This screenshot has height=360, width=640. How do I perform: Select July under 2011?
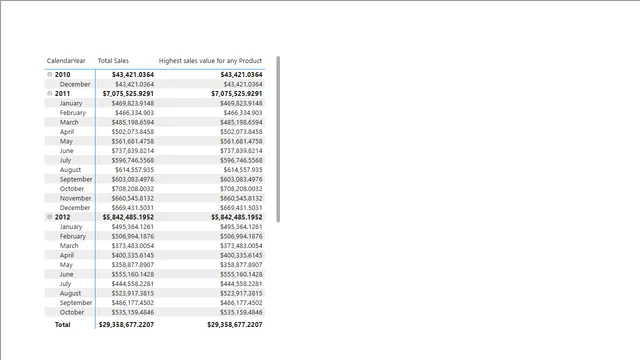coord(65,160)
